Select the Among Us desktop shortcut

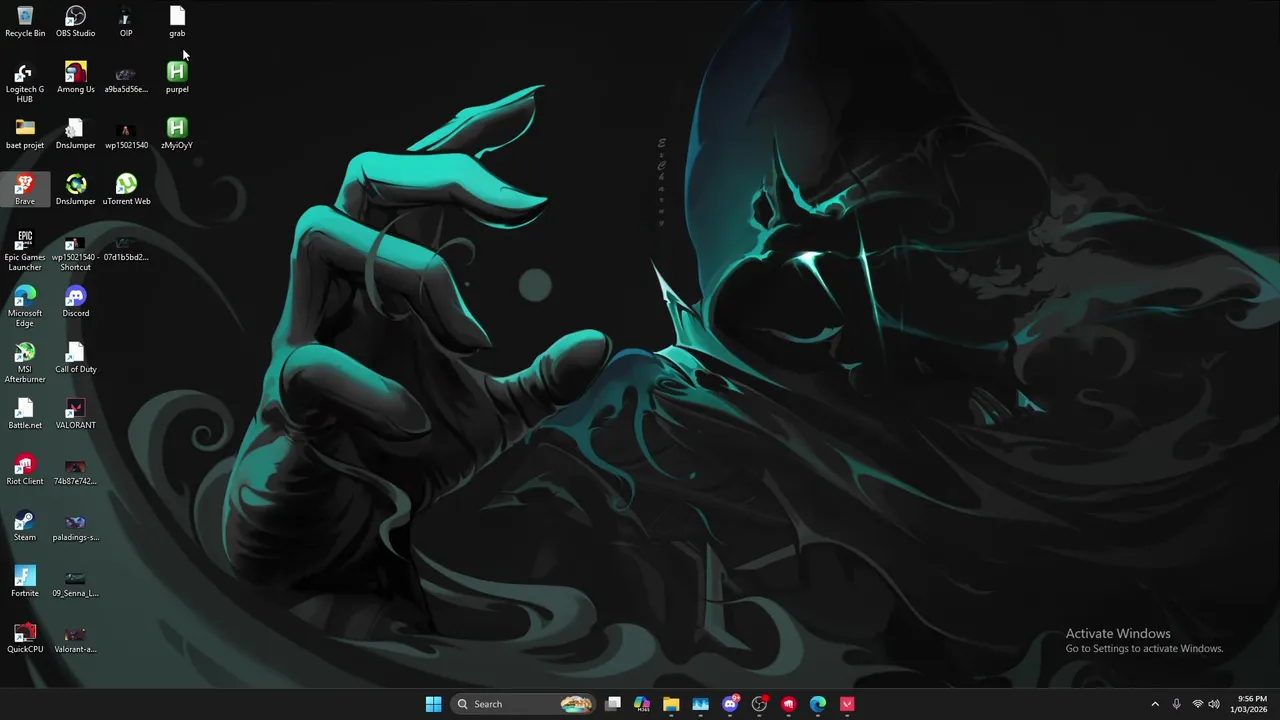click(x=76, y=78)
